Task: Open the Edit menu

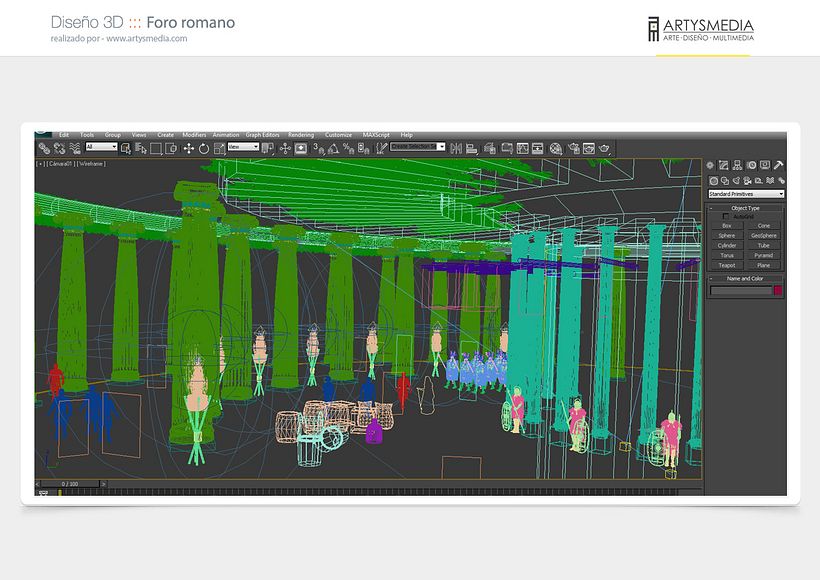Action: tap(64, 135)
